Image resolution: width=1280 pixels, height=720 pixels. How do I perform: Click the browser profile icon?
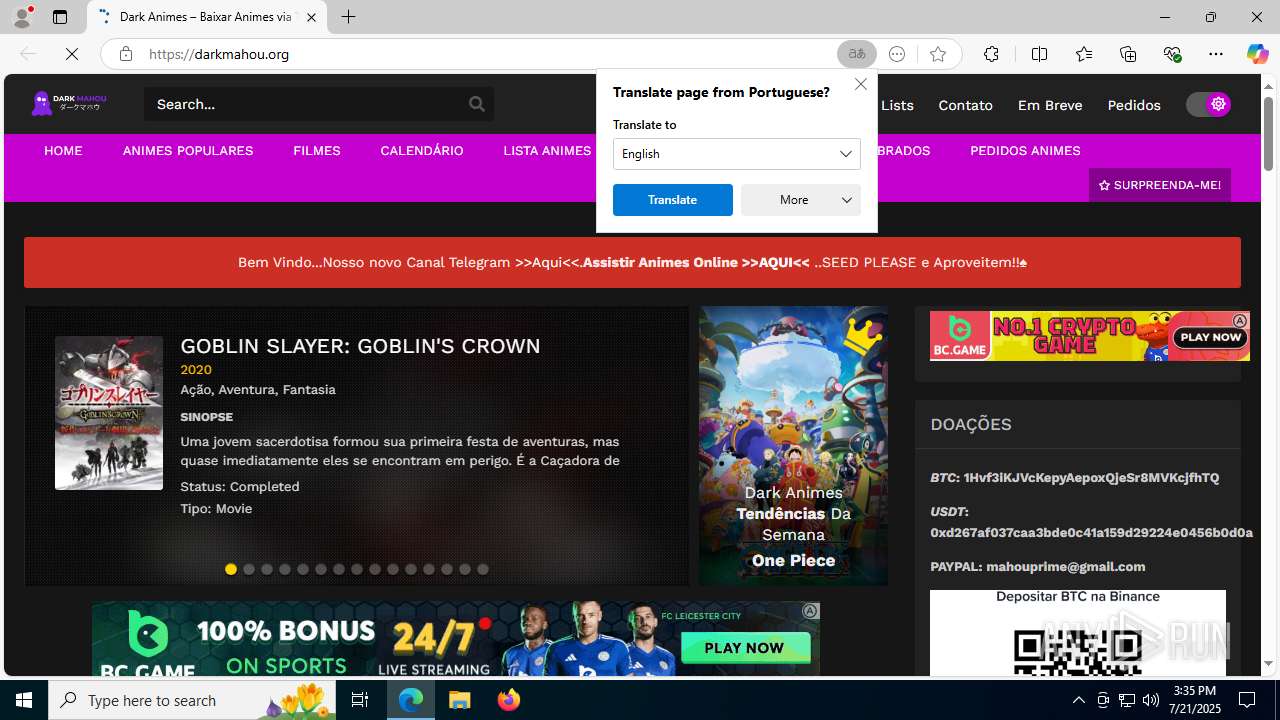point(22,17)
